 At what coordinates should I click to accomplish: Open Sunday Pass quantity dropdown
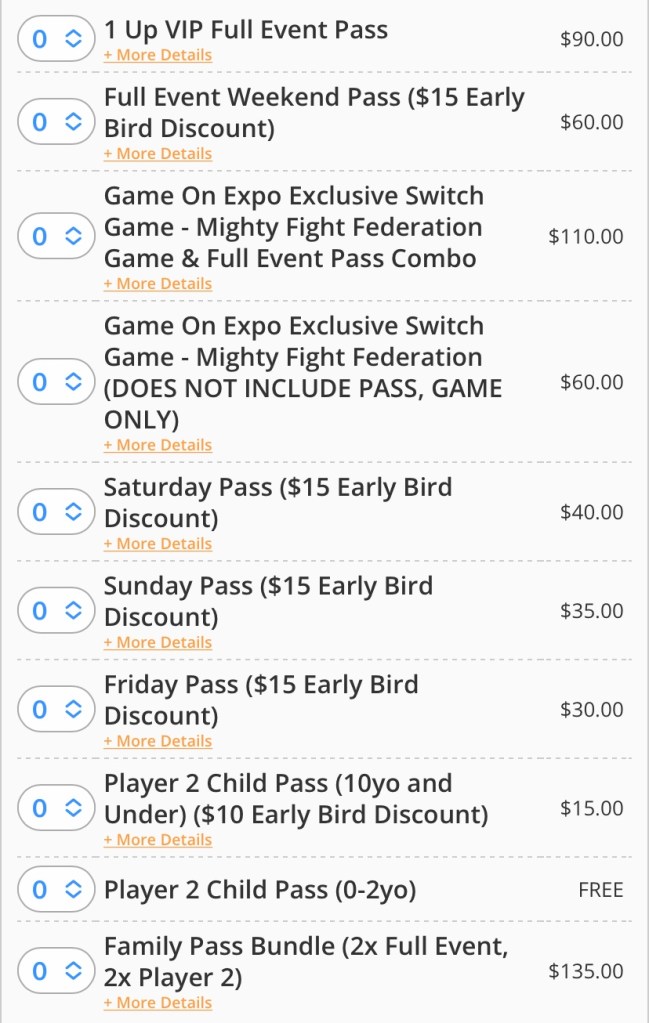click(54, 611)
